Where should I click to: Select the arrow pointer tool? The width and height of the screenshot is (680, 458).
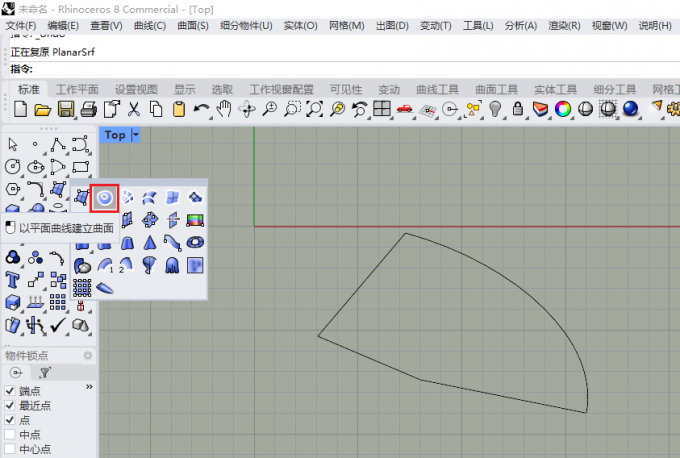coord(13,144)
